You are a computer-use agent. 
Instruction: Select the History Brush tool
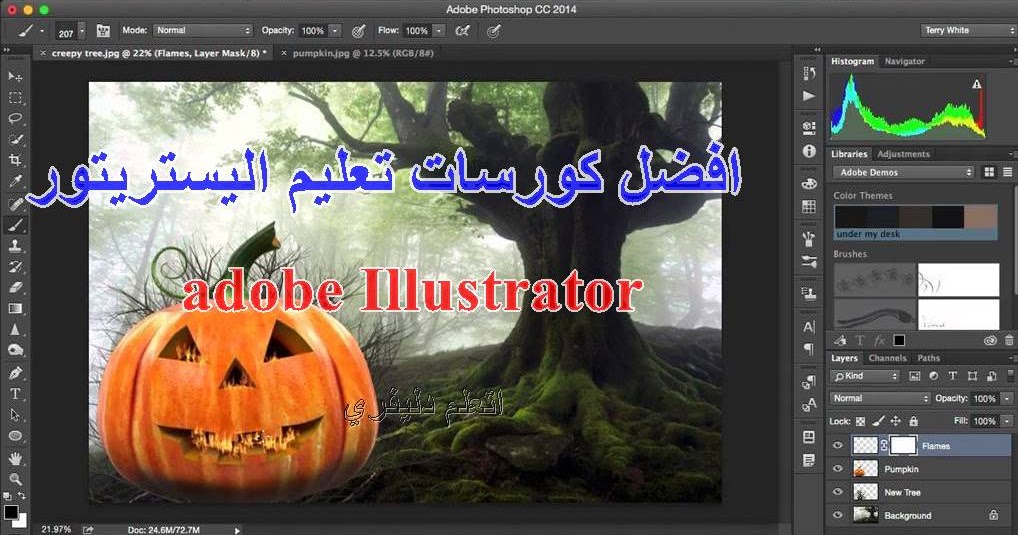pos(15,267)
